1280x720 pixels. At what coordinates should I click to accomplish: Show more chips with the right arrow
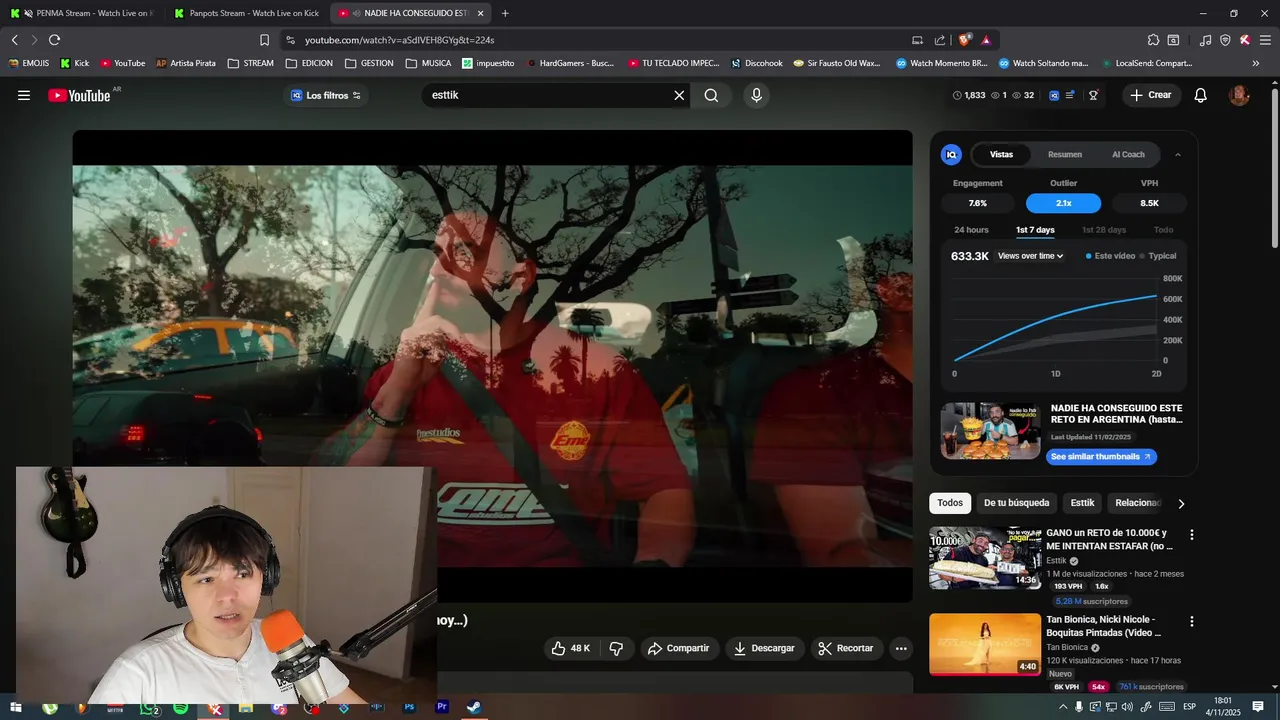coord(1181,503)
